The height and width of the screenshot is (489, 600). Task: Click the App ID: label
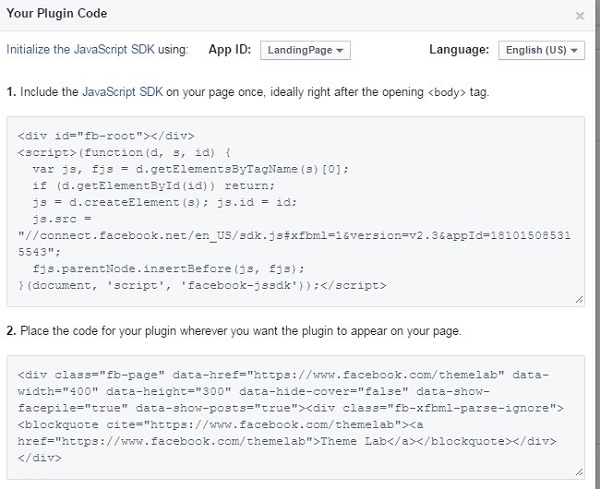[x=230, y=49]
